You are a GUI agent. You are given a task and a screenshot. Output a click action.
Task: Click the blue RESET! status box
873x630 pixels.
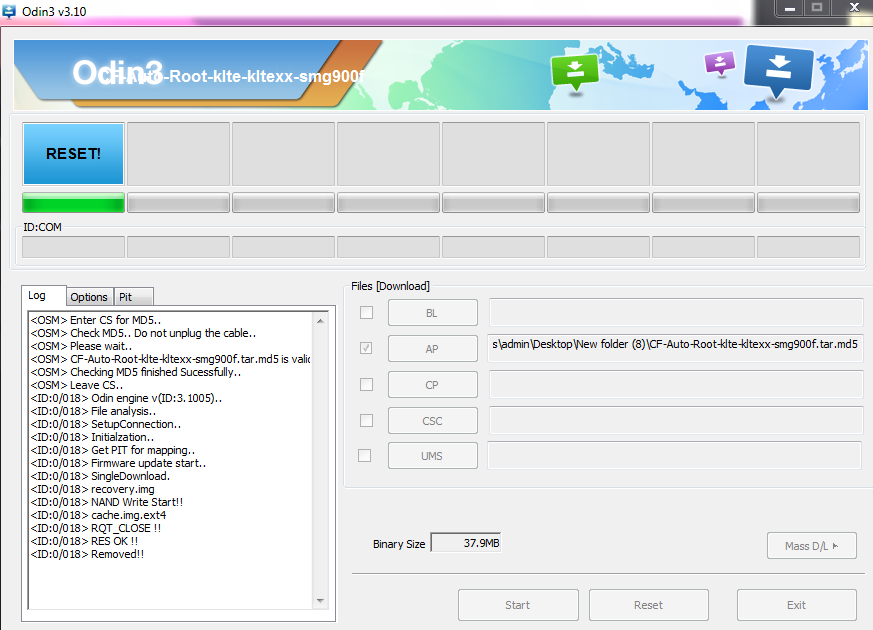[73, 154]
